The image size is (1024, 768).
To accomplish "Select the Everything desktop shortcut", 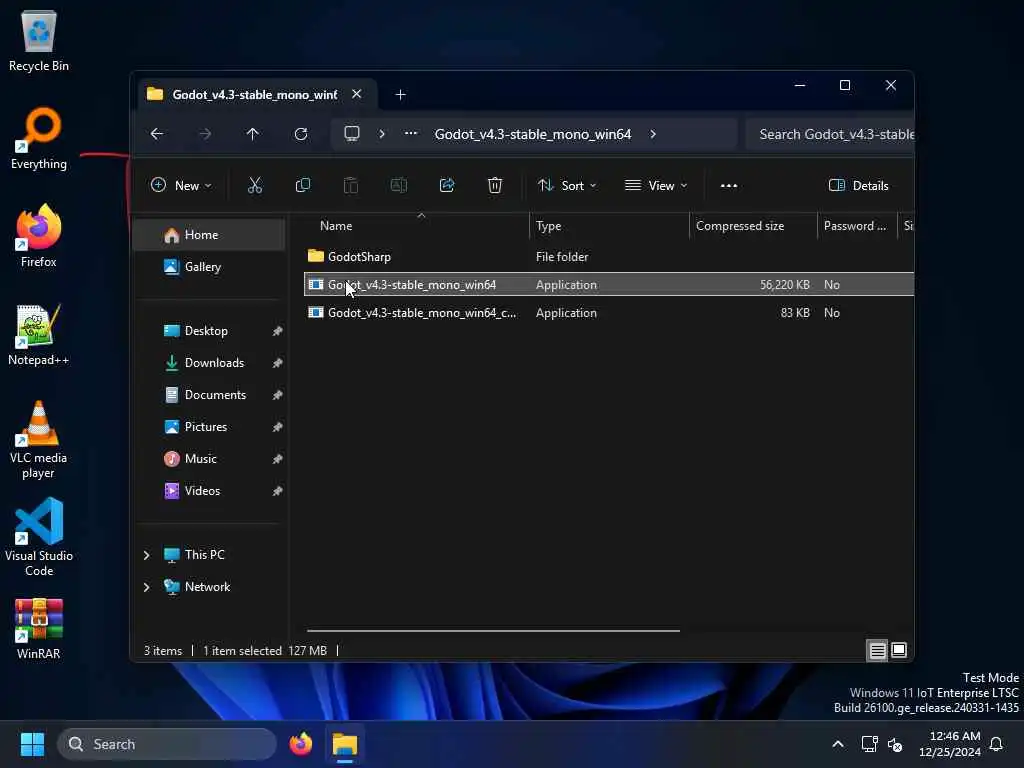I will pyautogui.click(x=39, y=139).
